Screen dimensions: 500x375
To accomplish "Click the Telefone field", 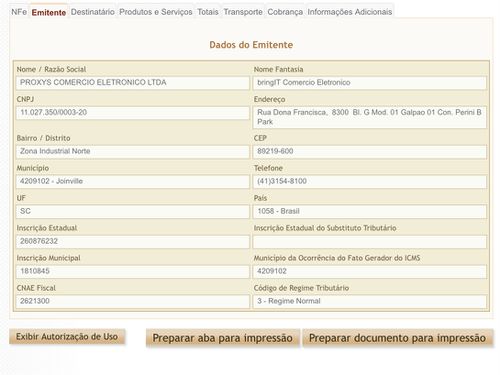I will (x=370, y=181).
